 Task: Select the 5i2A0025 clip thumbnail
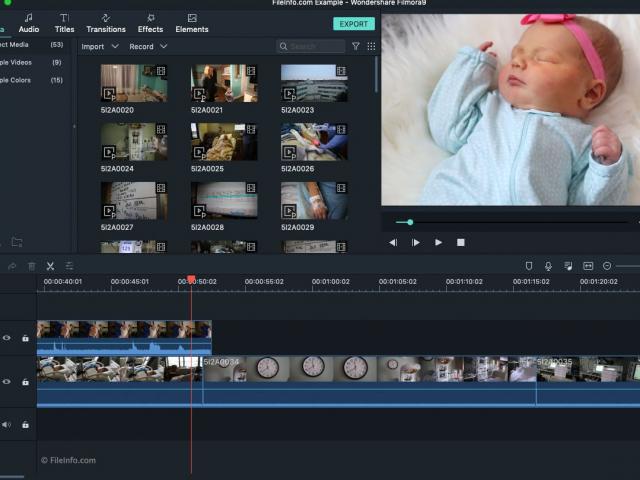(x=224, y=142)
